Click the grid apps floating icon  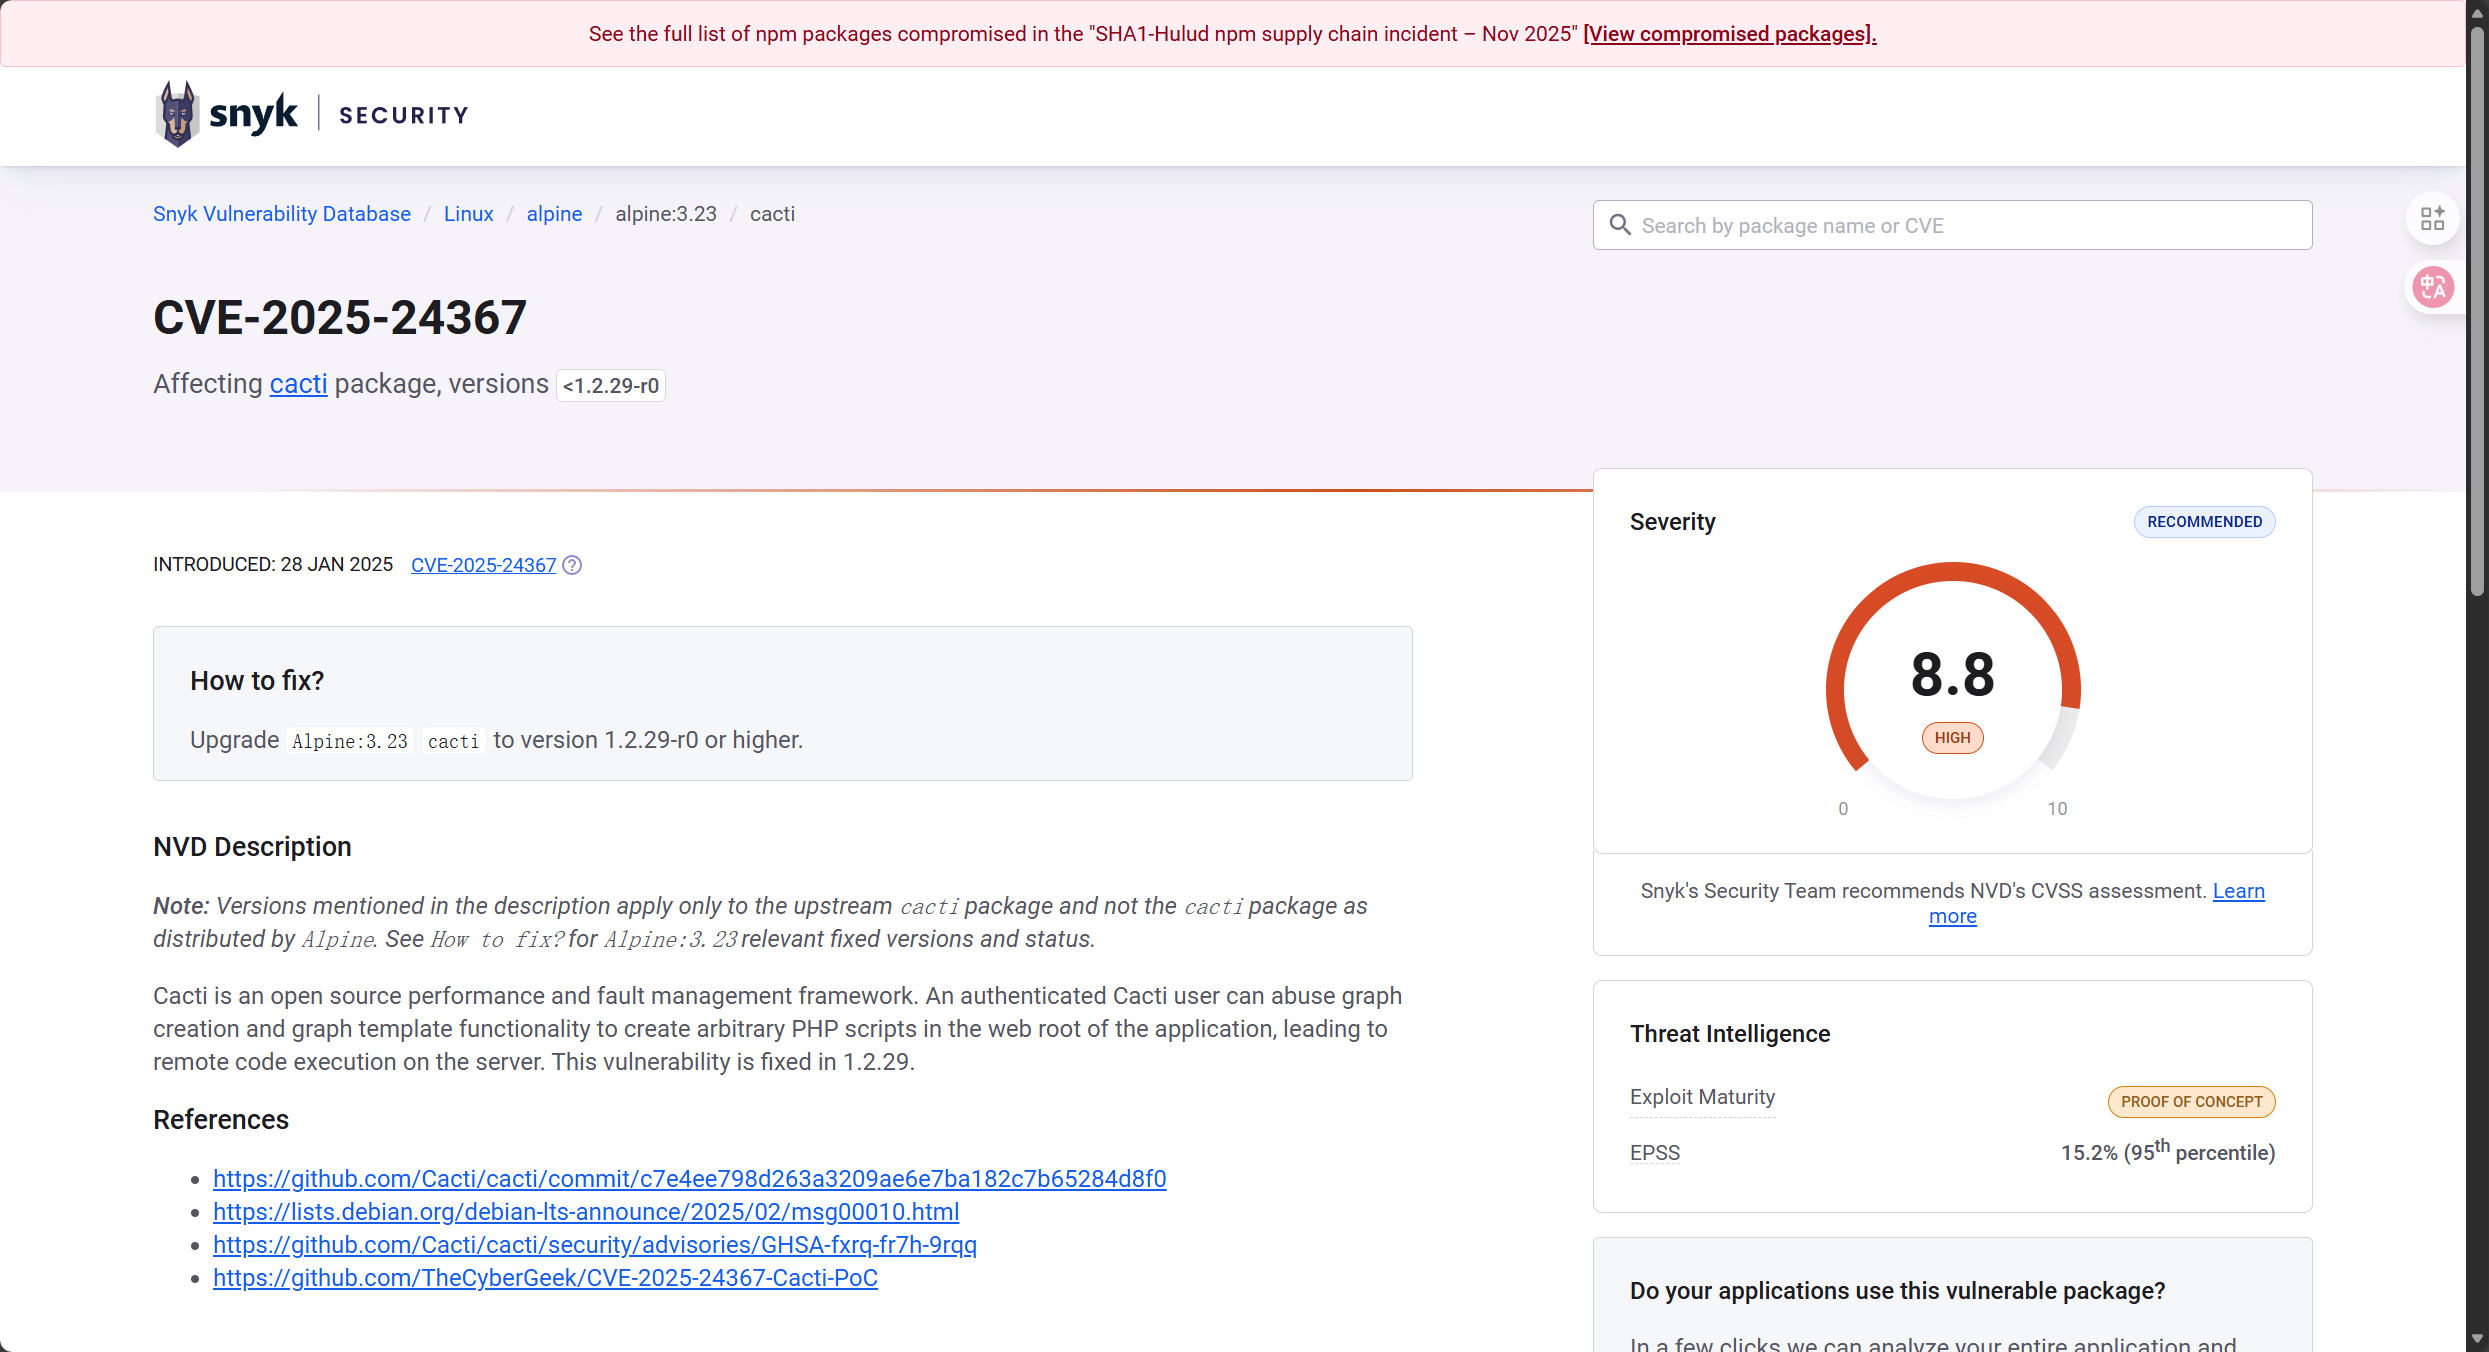2432,218
